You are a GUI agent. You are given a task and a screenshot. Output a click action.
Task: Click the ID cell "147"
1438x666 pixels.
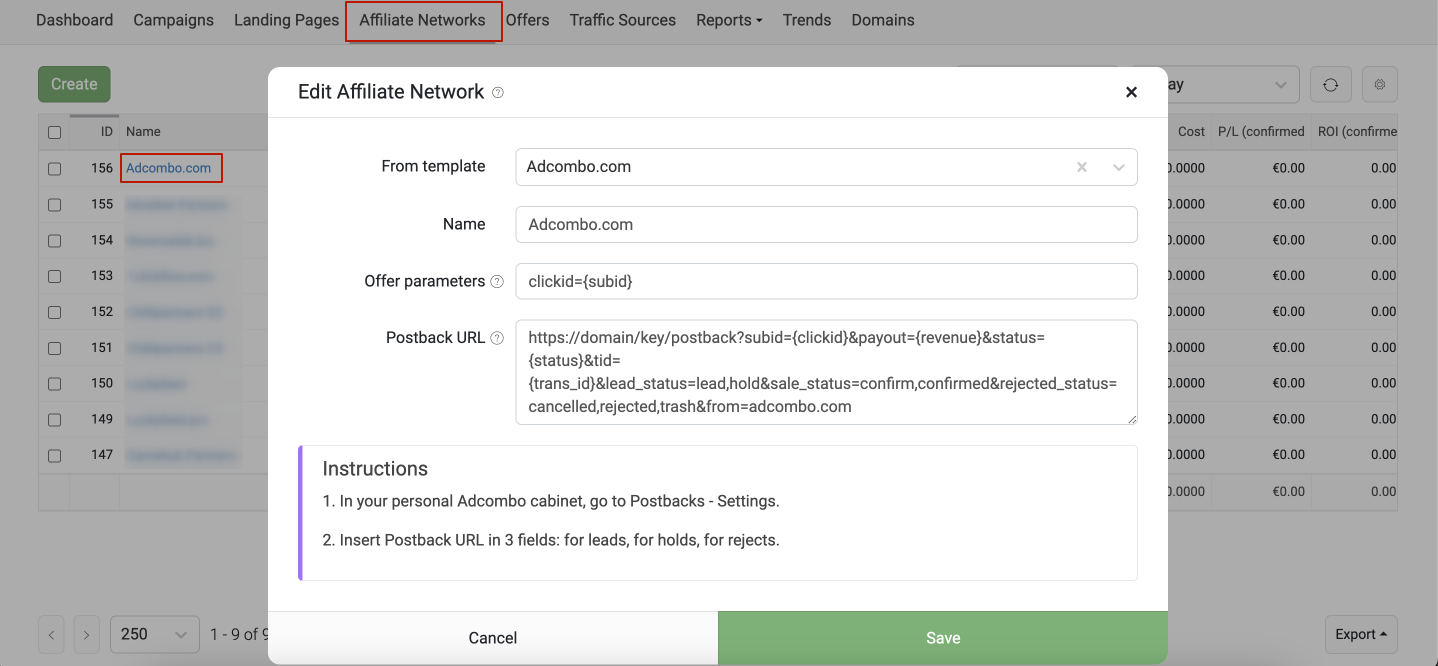(x=102, y=455)
